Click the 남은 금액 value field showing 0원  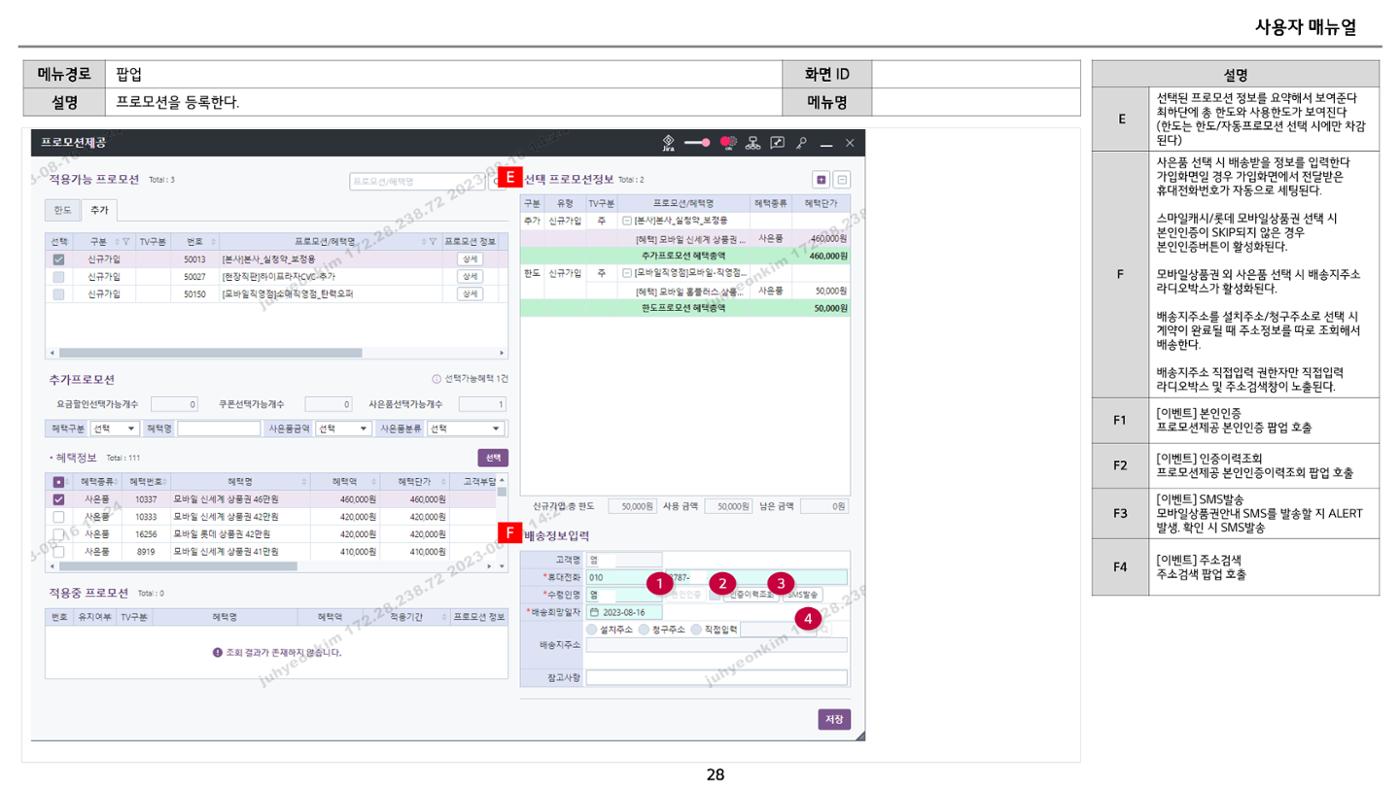824,507
